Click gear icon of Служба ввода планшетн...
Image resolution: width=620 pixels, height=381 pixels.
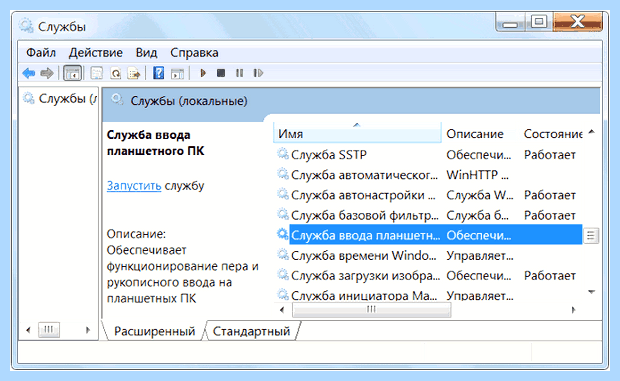[282, 234]
